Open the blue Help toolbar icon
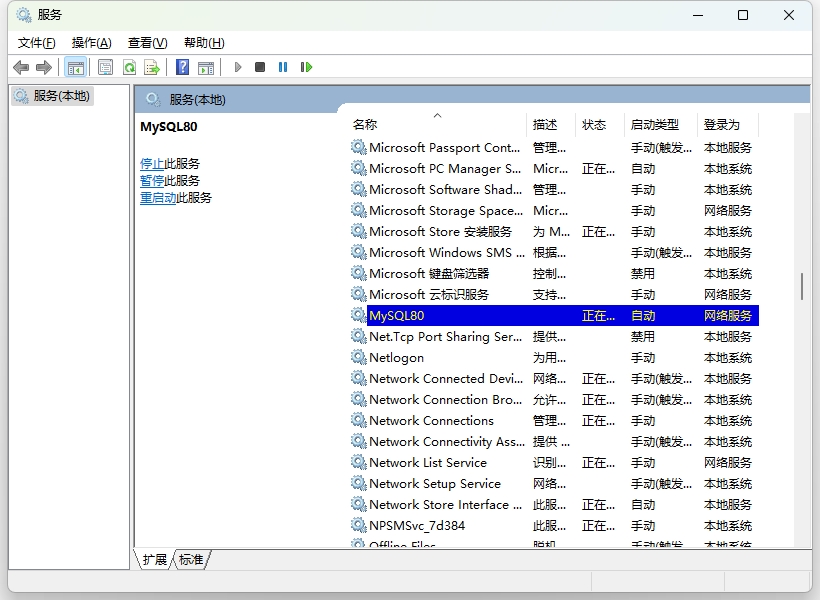 click(182, 67)
